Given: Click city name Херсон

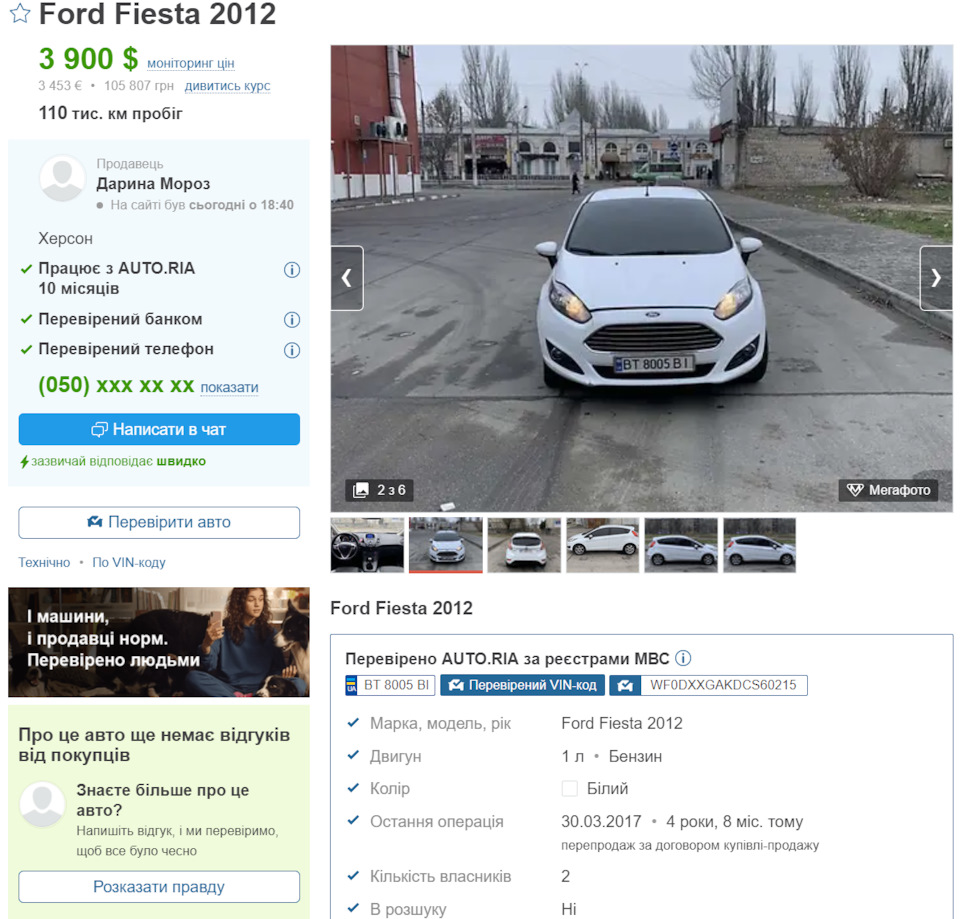Looking at the screenshot, I should click(66, 238).
